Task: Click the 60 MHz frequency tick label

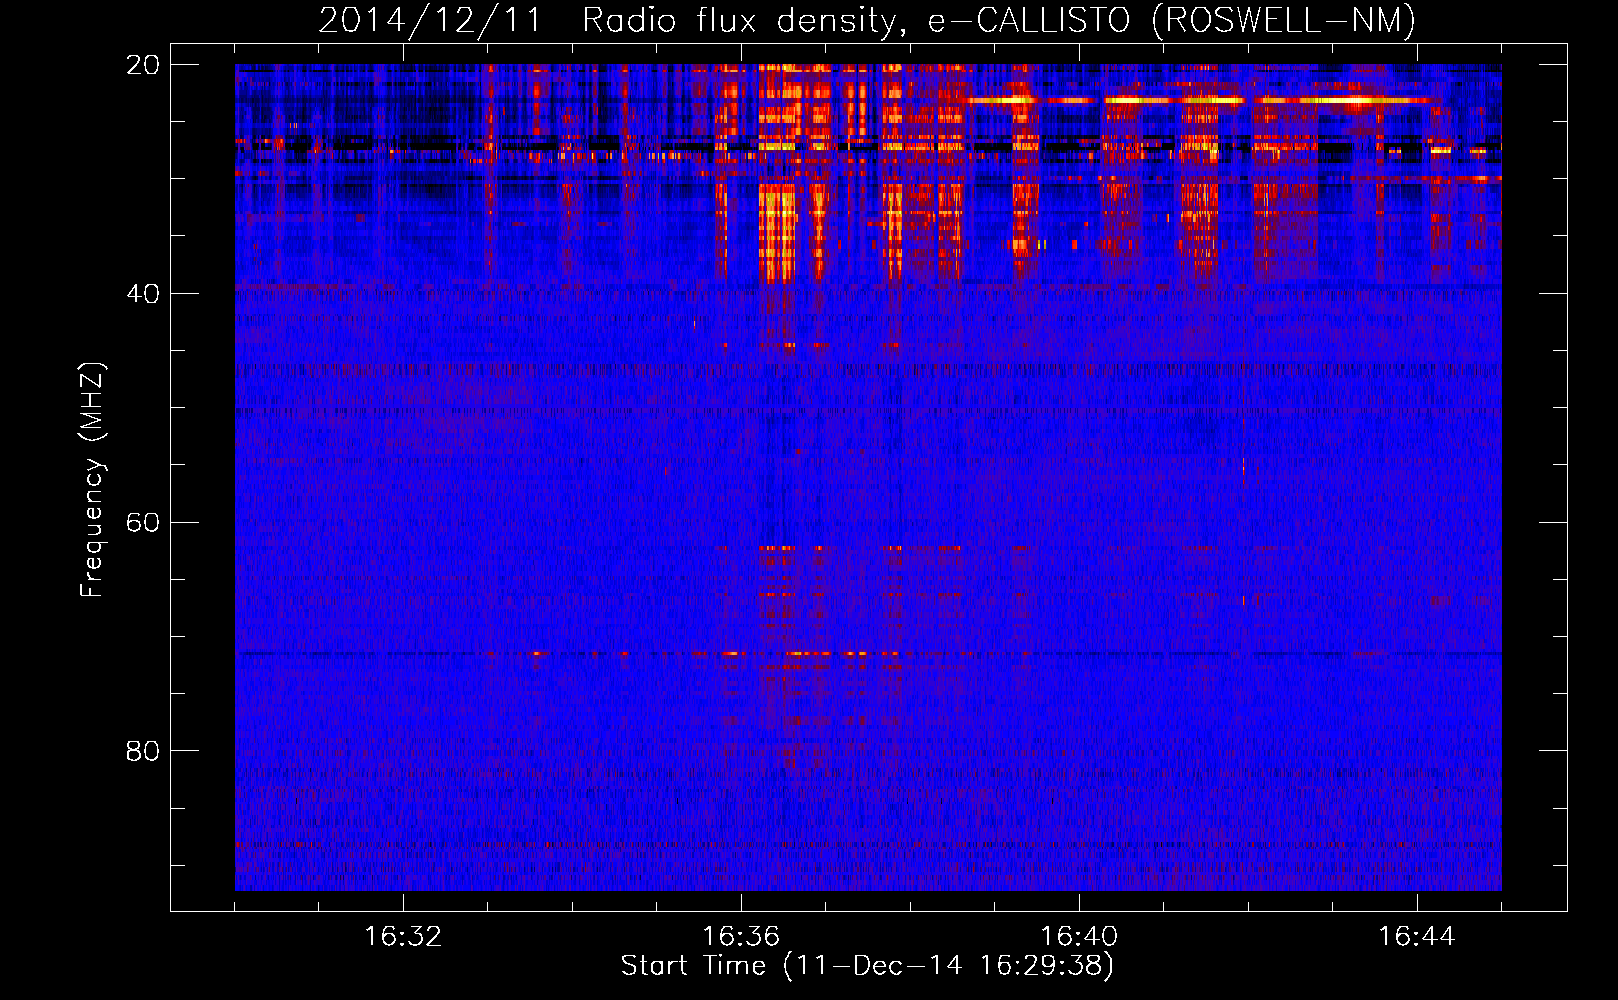Action: point(143,523)
